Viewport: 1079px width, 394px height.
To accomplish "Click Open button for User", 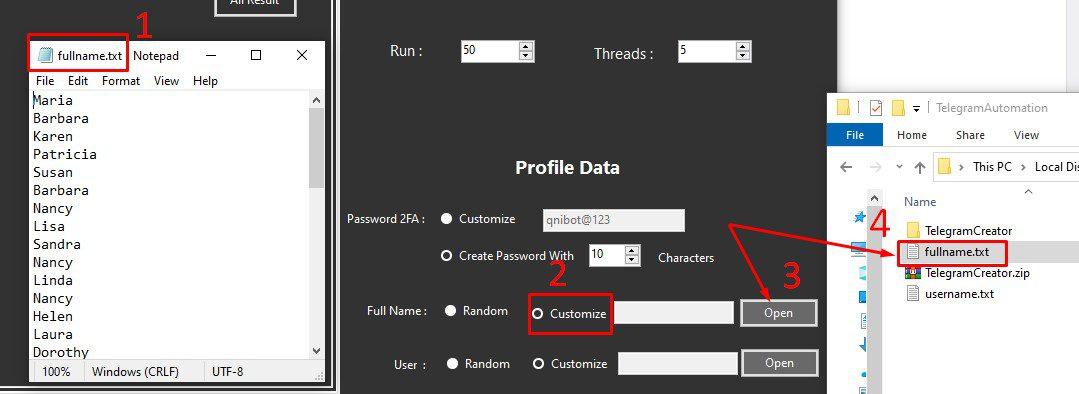I will [779, 363].
